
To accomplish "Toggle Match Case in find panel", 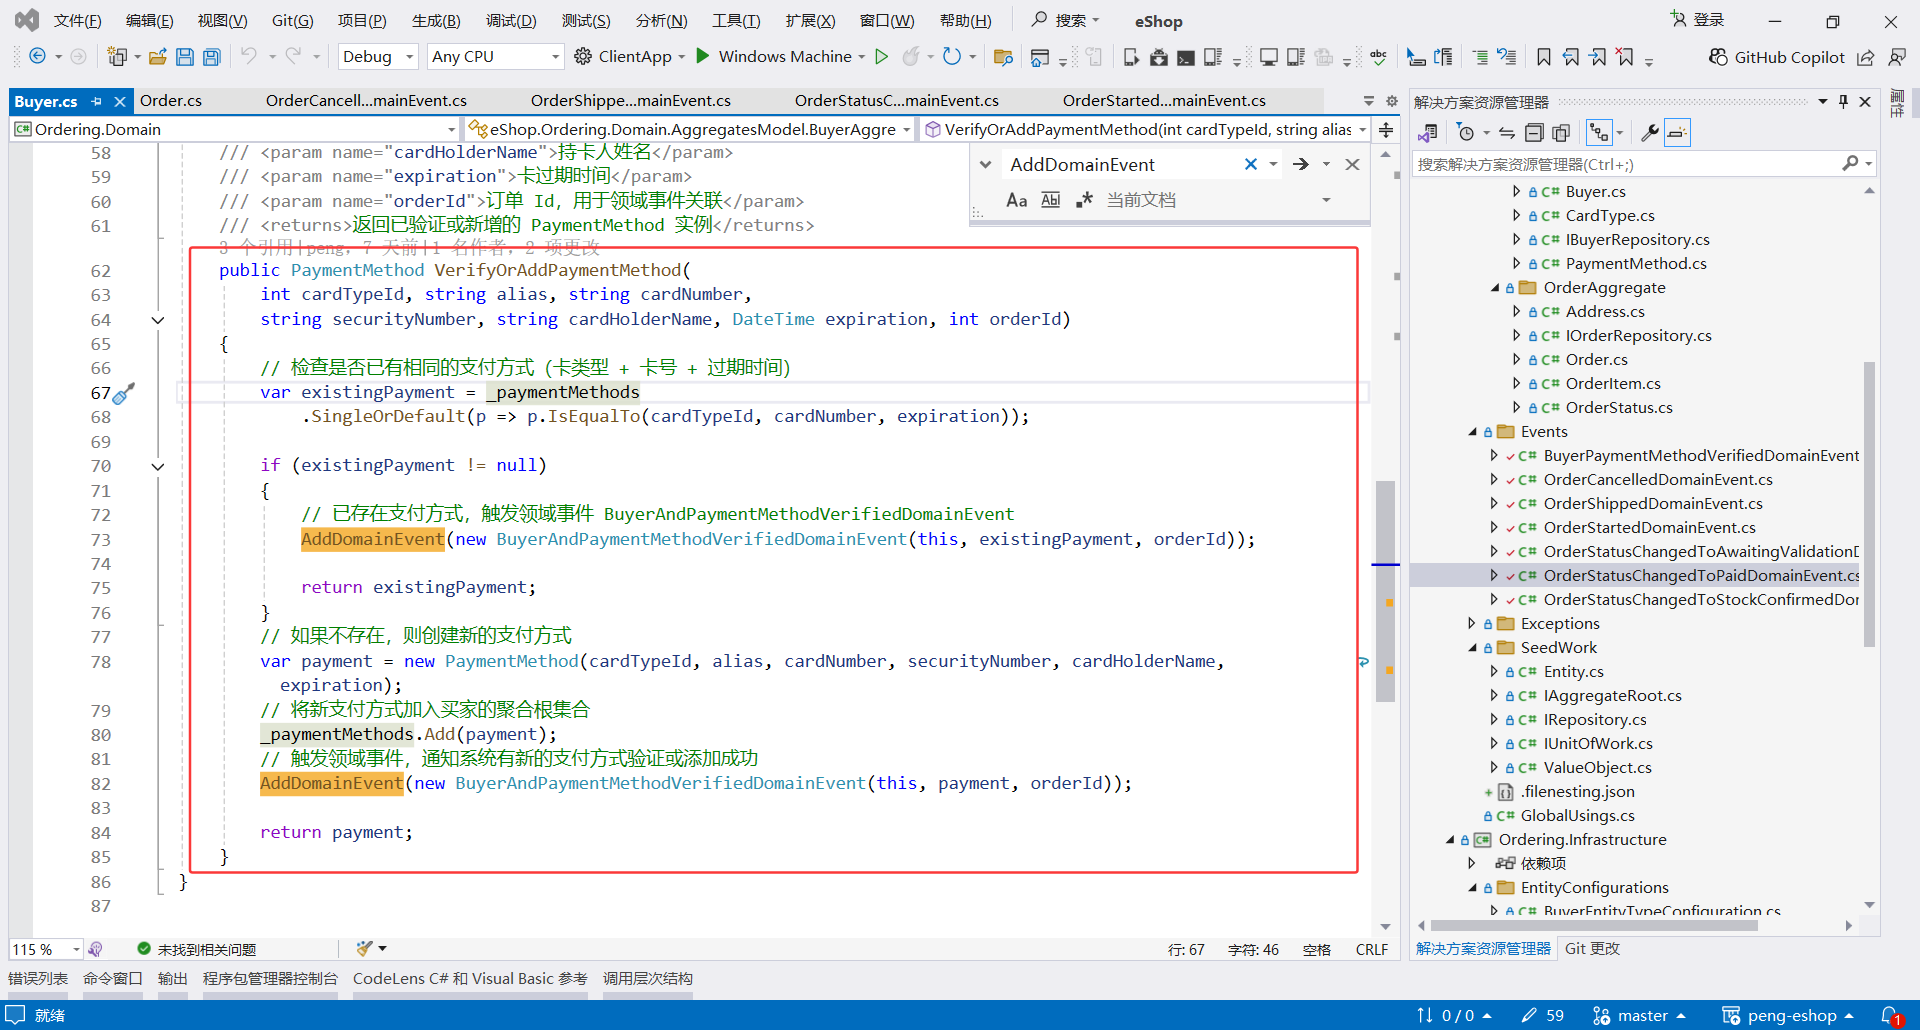I will [x=1016, y=200].
